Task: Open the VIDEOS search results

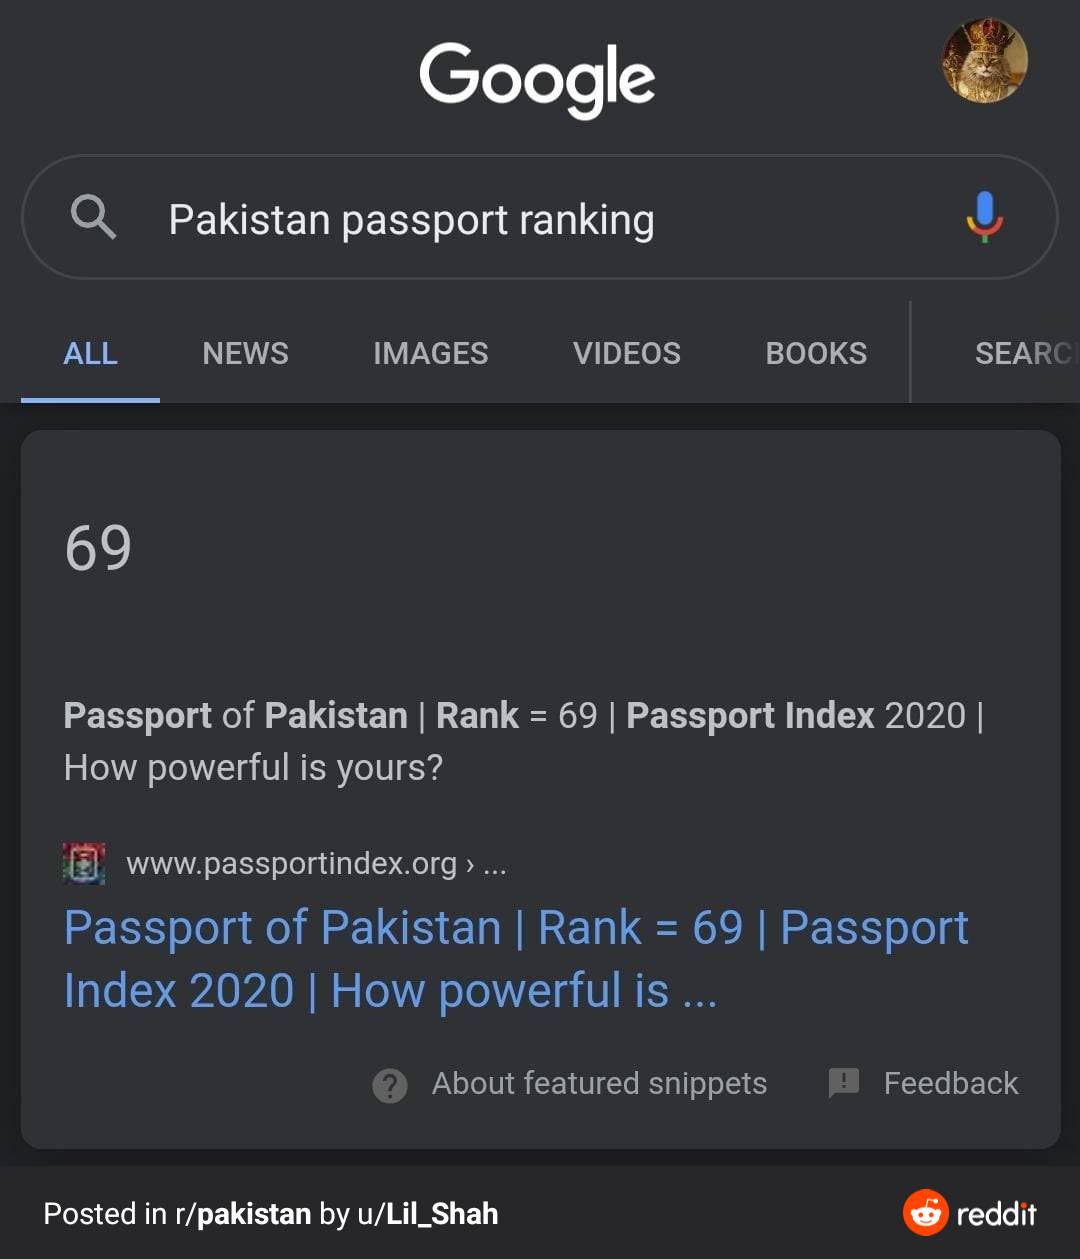Action: (626, 353)
